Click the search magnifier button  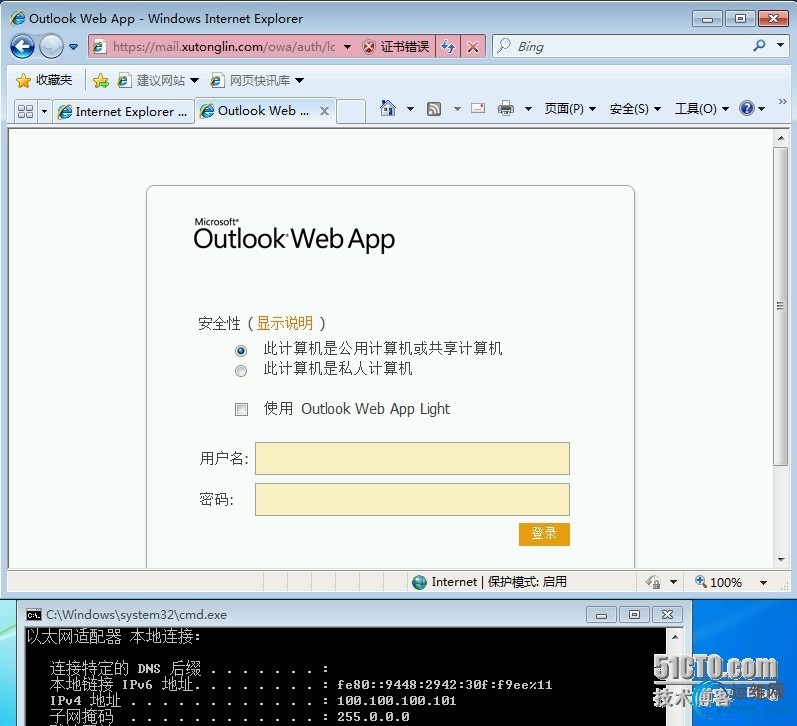[759, 46]
